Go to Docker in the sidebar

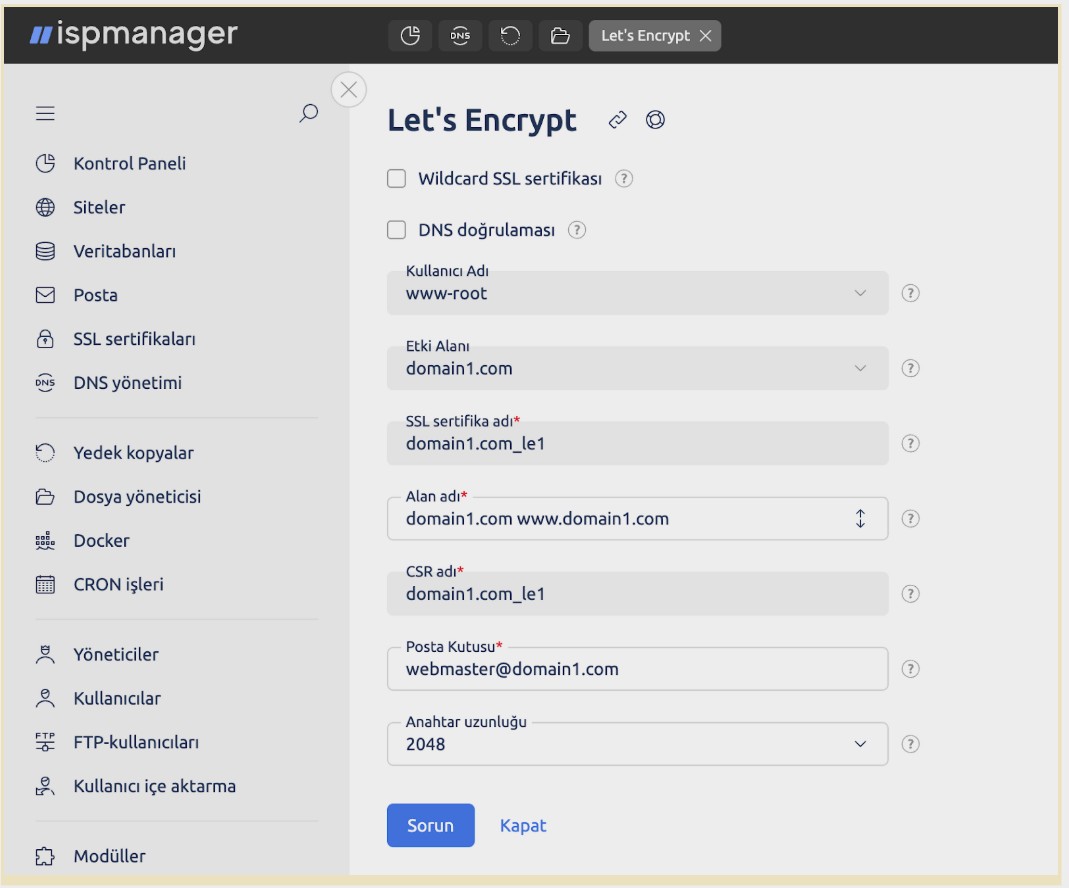coord(101,540)
